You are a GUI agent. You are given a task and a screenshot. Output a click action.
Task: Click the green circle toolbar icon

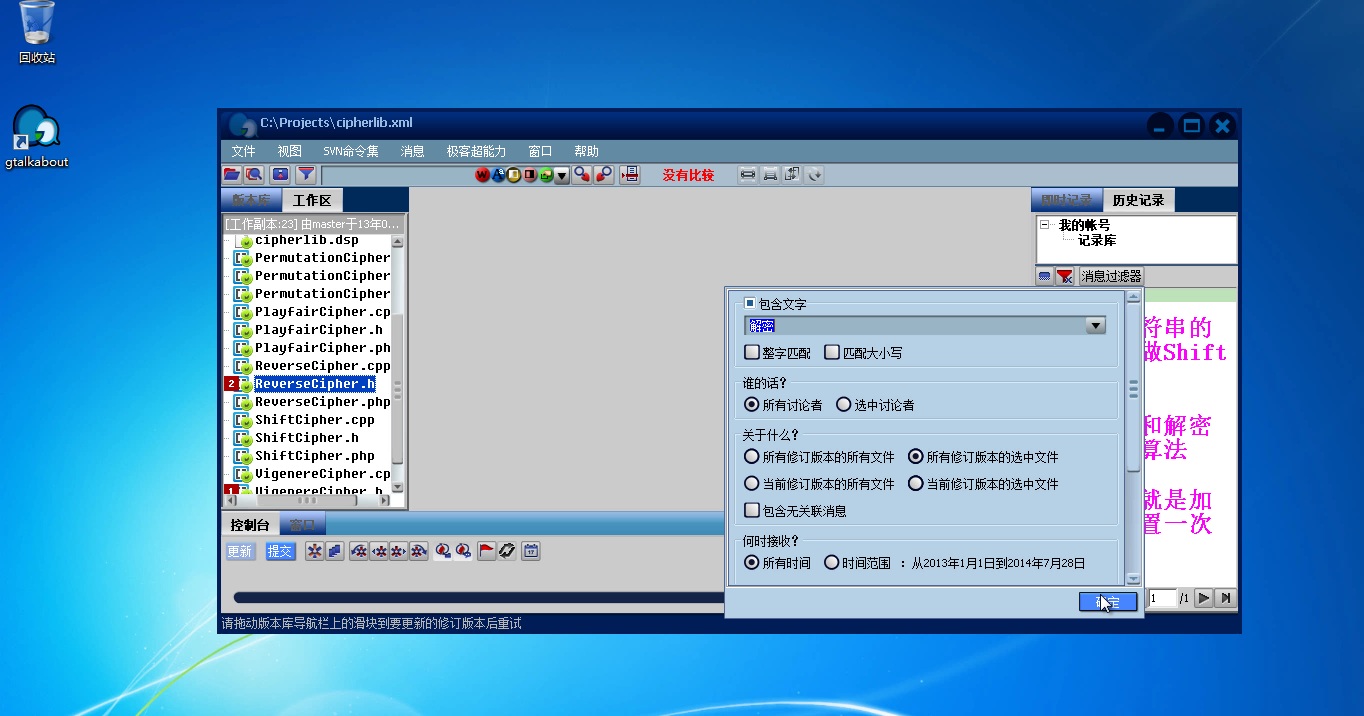click(547, 175)
